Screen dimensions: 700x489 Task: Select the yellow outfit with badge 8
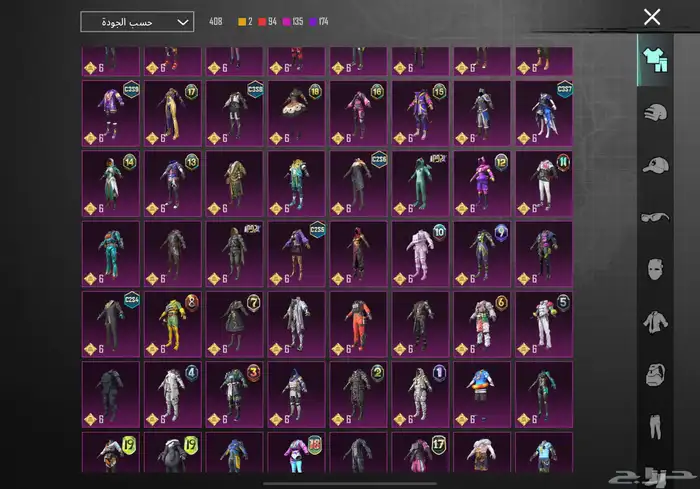172,323
